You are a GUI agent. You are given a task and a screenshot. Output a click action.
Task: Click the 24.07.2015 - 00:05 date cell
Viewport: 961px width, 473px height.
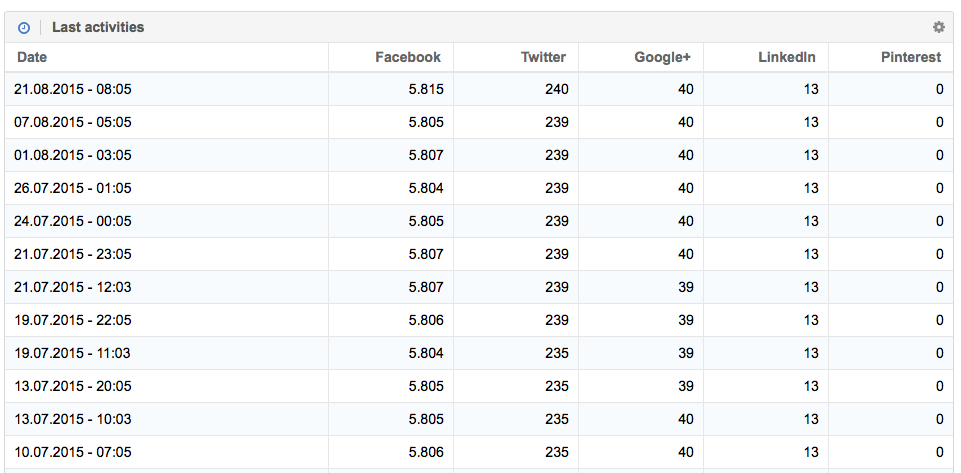point(73,221)
